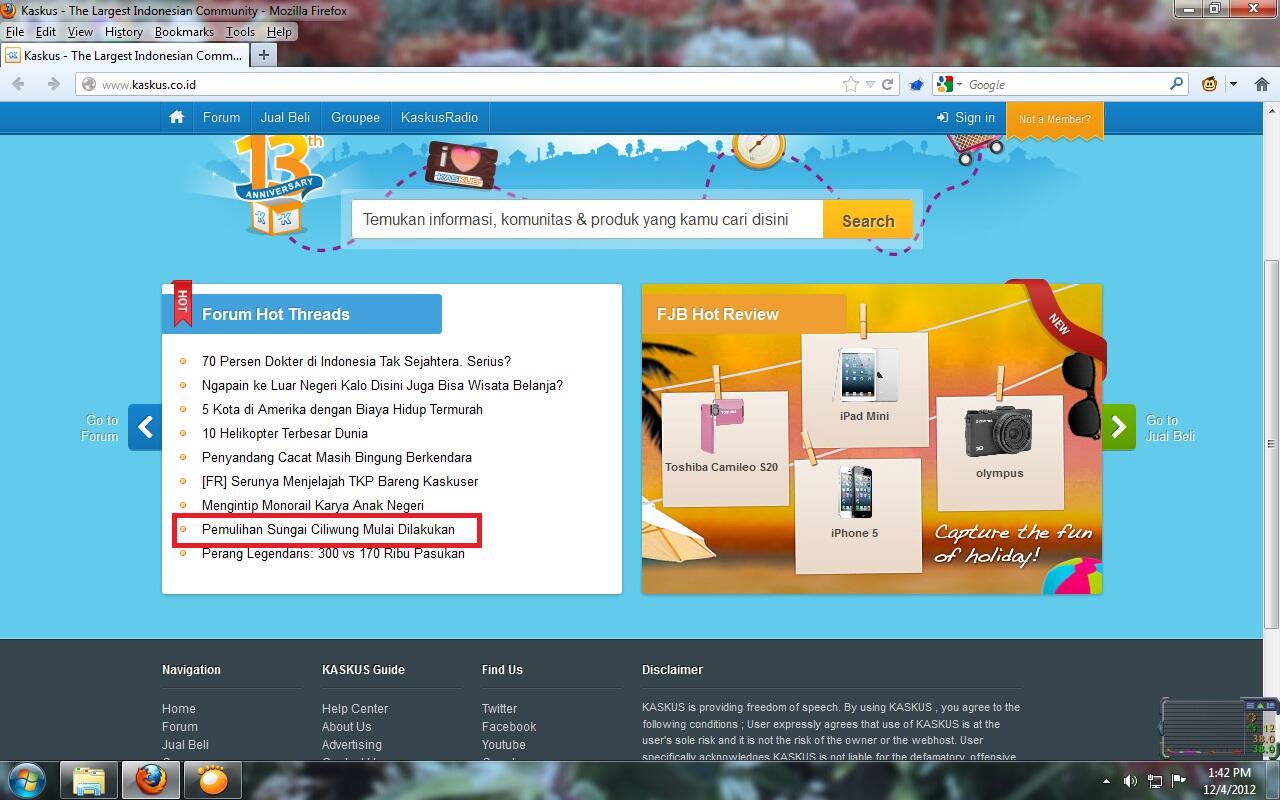Open the iPad Mini review thumbnail
The width and height of the screenshot is (1280, 800).
click(865, 388)
